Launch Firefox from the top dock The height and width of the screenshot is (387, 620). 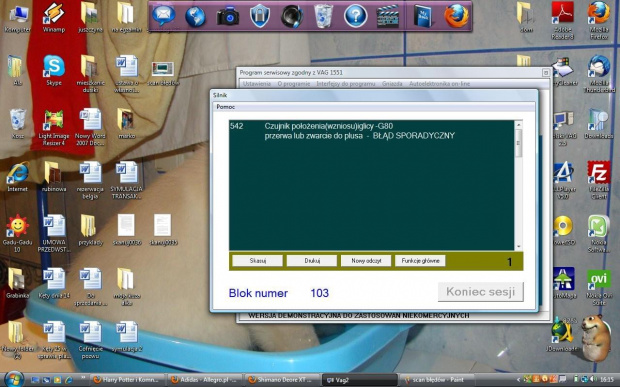tap(456, 16)
